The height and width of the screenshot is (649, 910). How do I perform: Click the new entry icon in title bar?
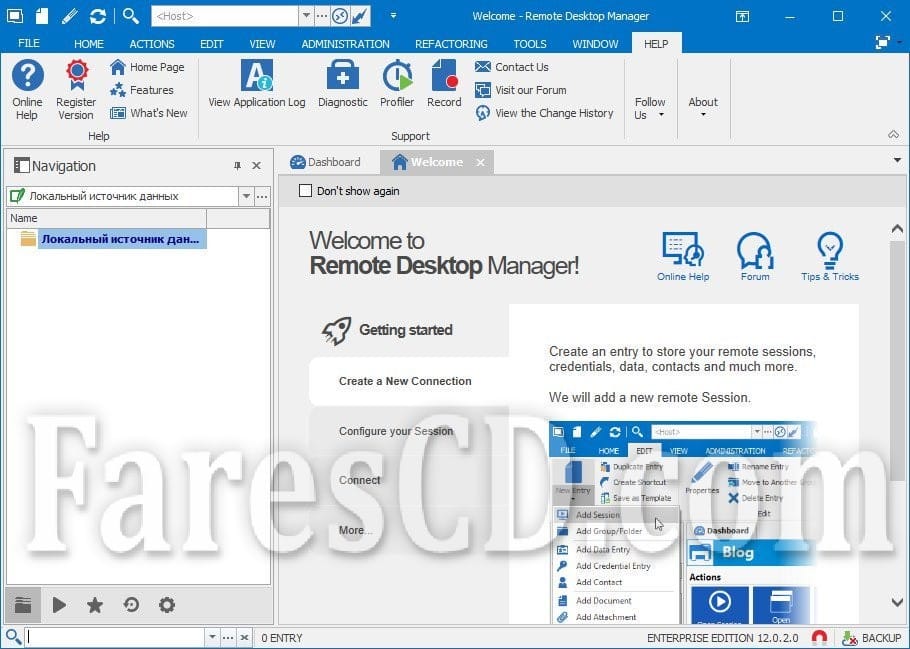42,16
